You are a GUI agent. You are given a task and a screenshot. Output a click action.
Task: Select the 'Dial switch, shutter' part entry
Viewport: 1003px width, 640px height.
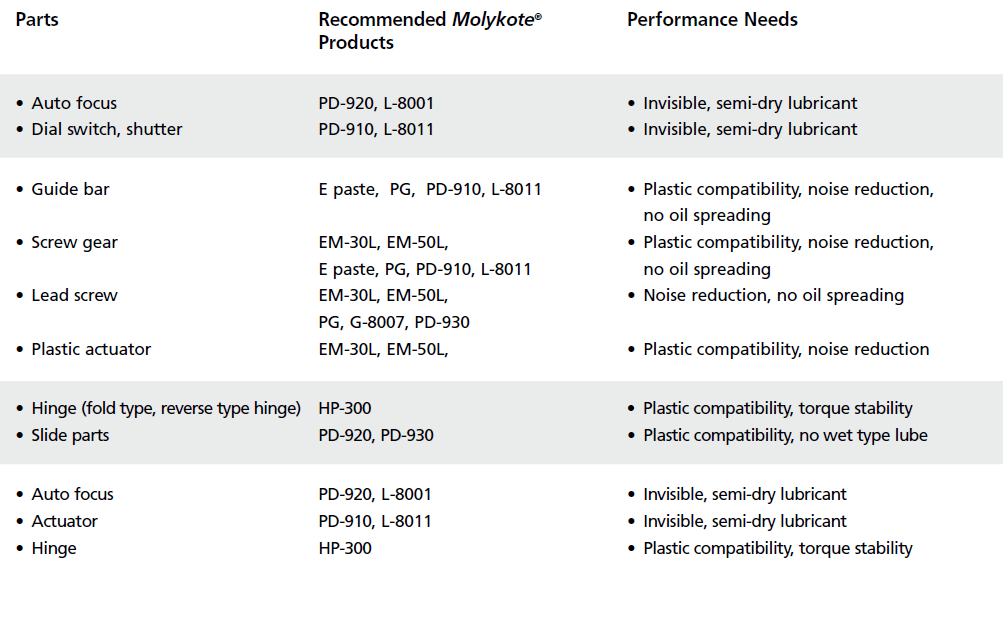tap(106, 129)
